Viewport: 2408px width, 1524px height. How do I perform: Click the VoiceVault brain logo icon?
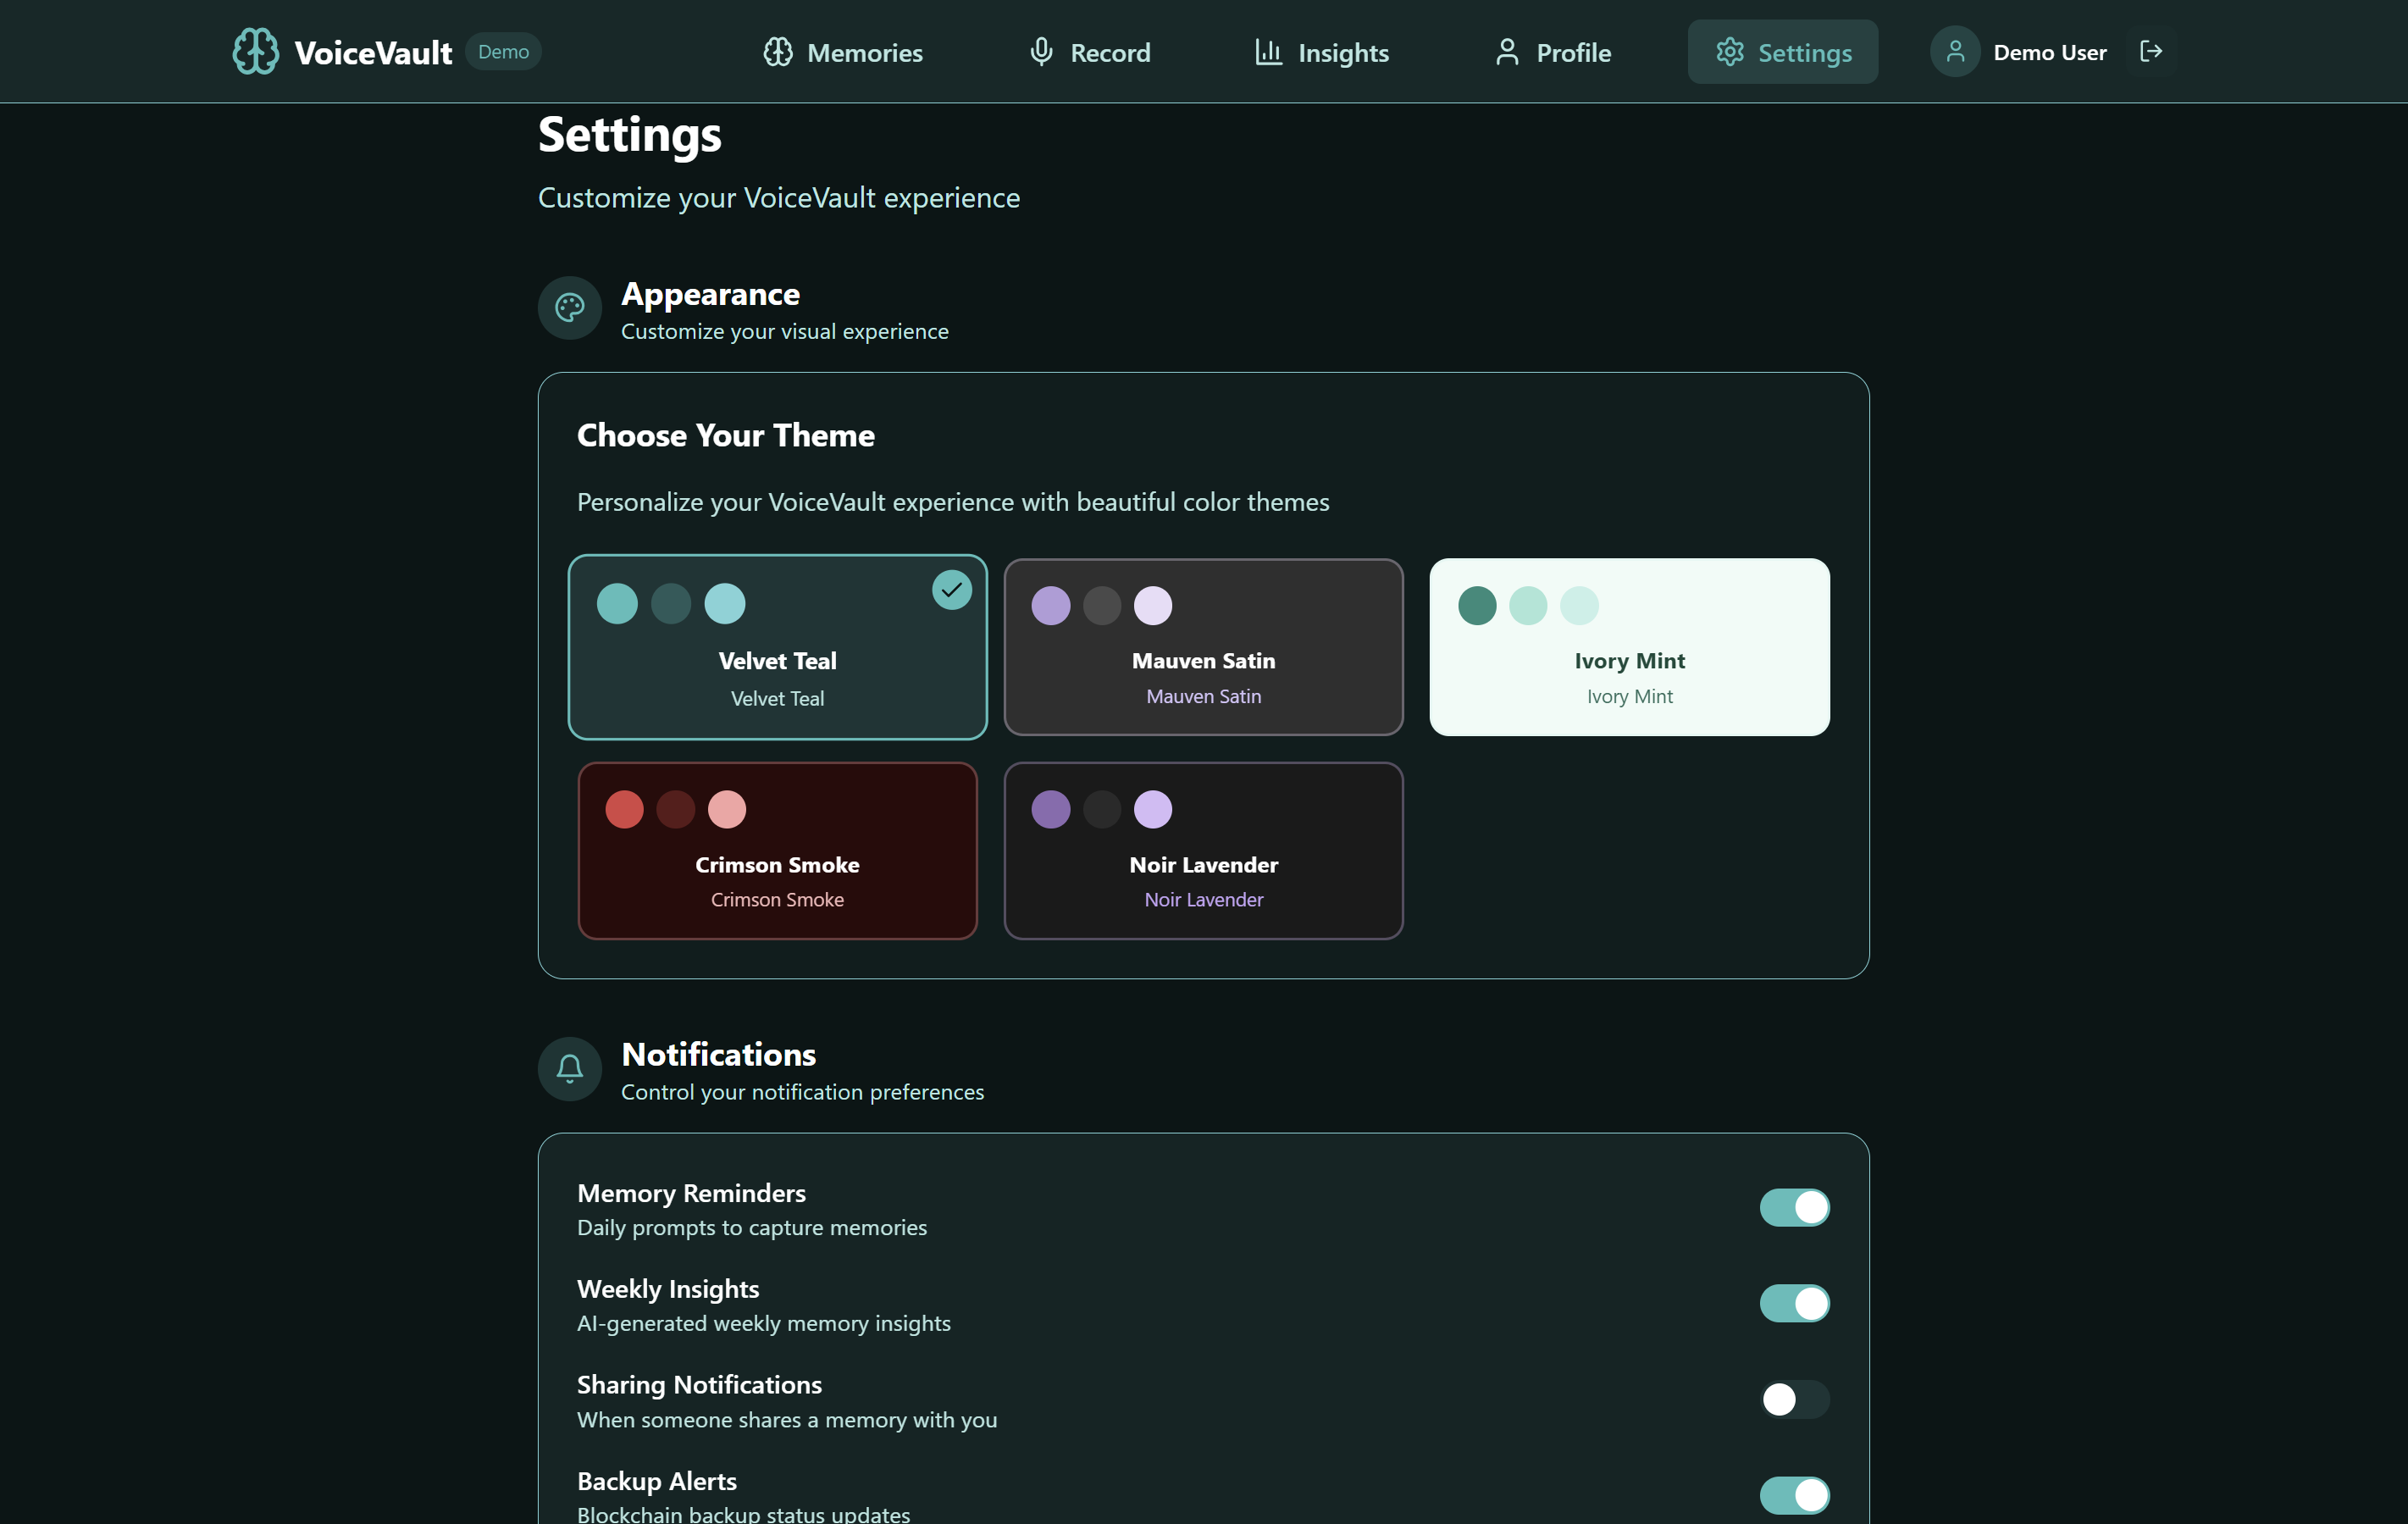click(x=255, y=51)
